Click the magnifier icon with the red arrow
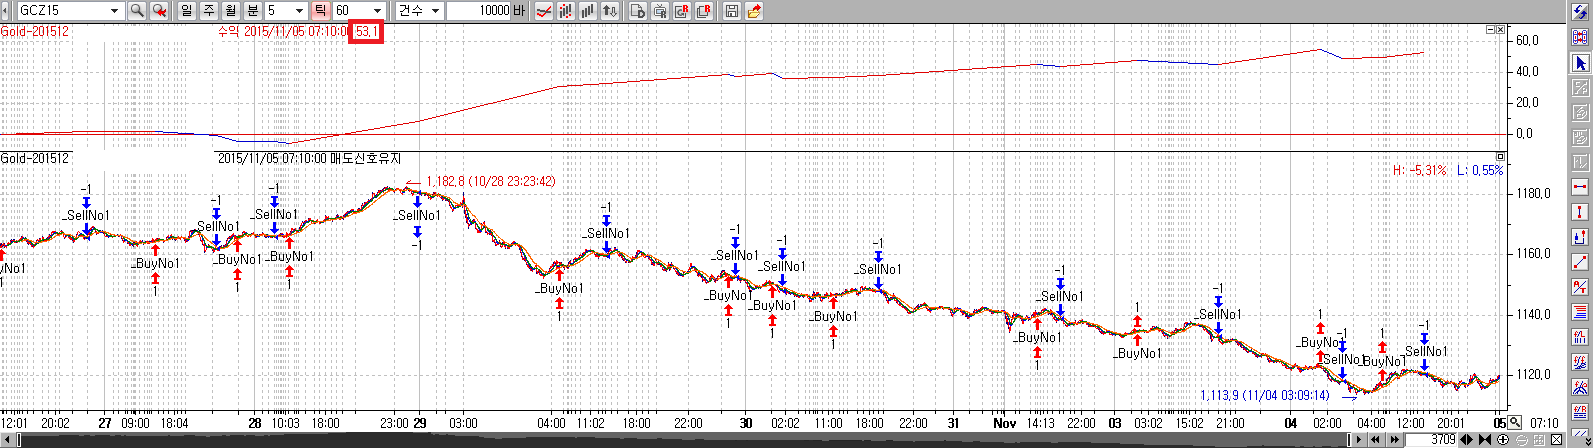This screenshot has width=1593, height=448. pyautogui.click(x=159, y=11)
